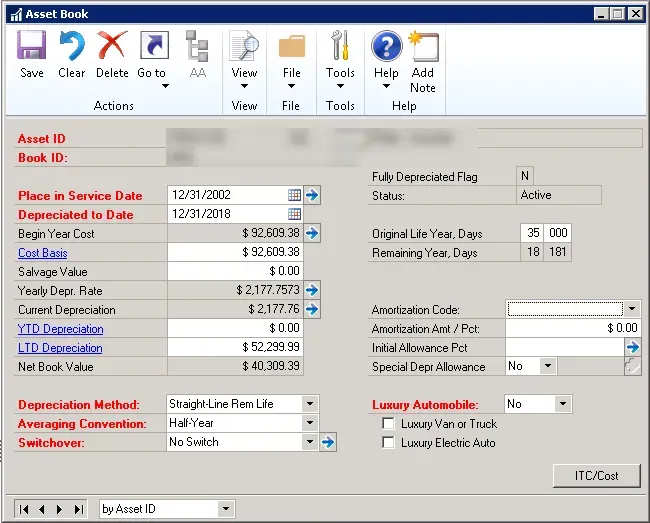Check the Luxury Electric Auto checkbox
This screenshot has height=523, width=650.
click(x=388, y=443)
